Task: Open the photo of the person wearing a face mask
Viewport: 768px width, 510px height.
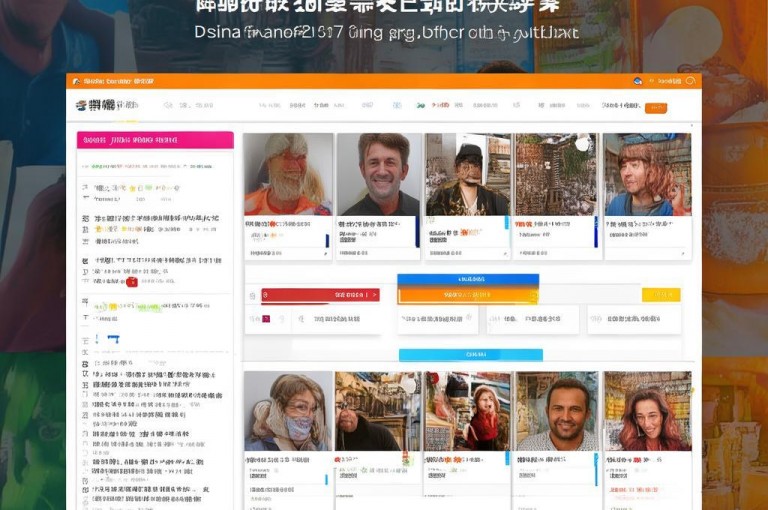Action: (288, 411)
